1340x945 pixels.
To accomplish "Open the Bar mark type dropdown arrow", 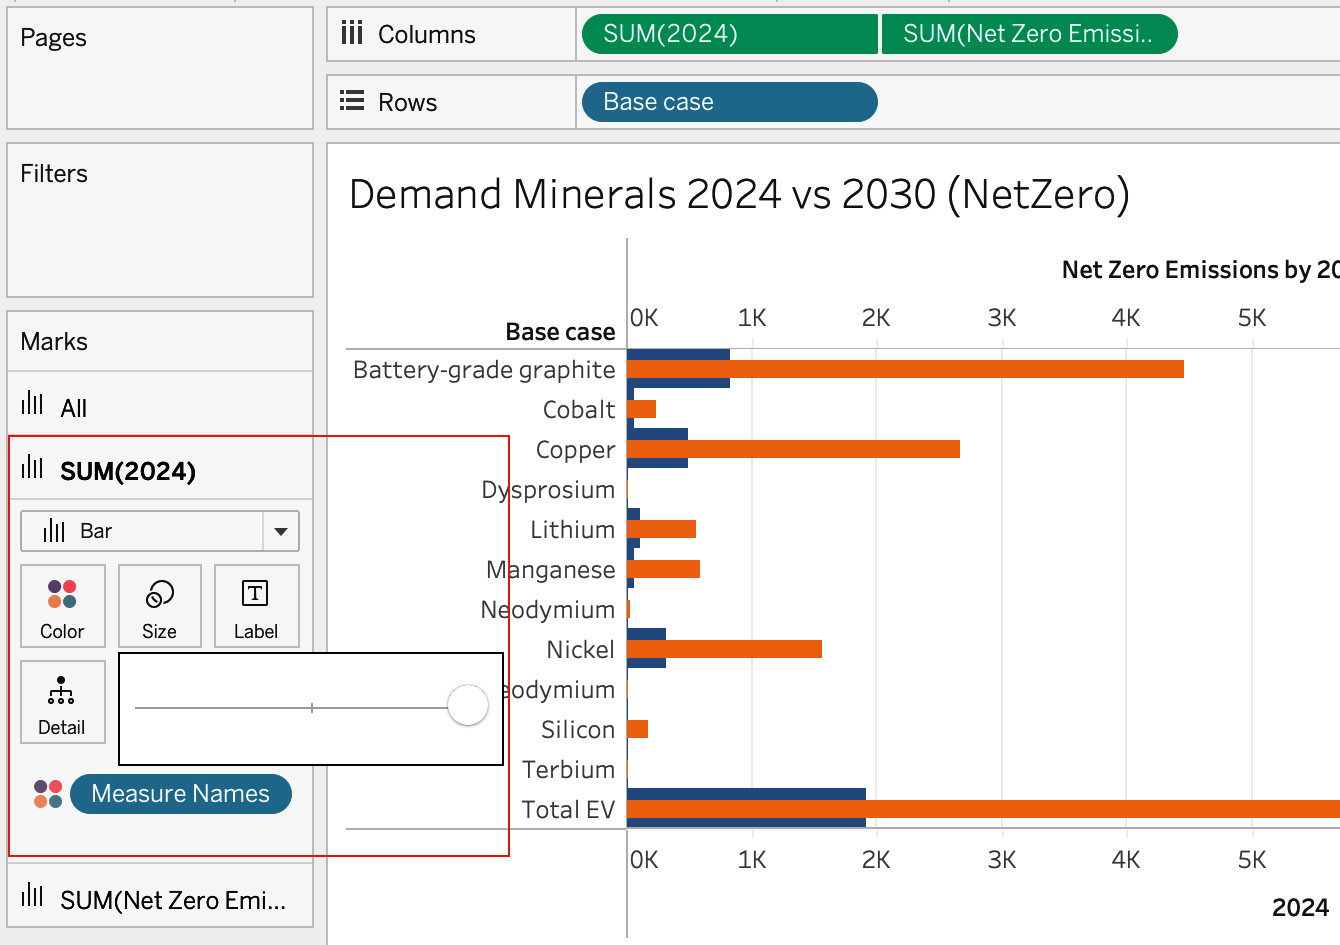I will coord(281,531).
